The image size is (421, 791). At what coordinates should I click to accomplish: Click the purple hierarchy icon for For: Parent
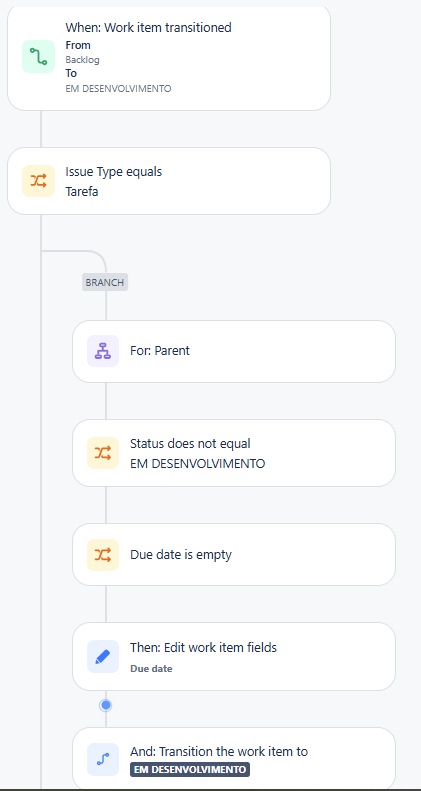[x=103, y=351]
